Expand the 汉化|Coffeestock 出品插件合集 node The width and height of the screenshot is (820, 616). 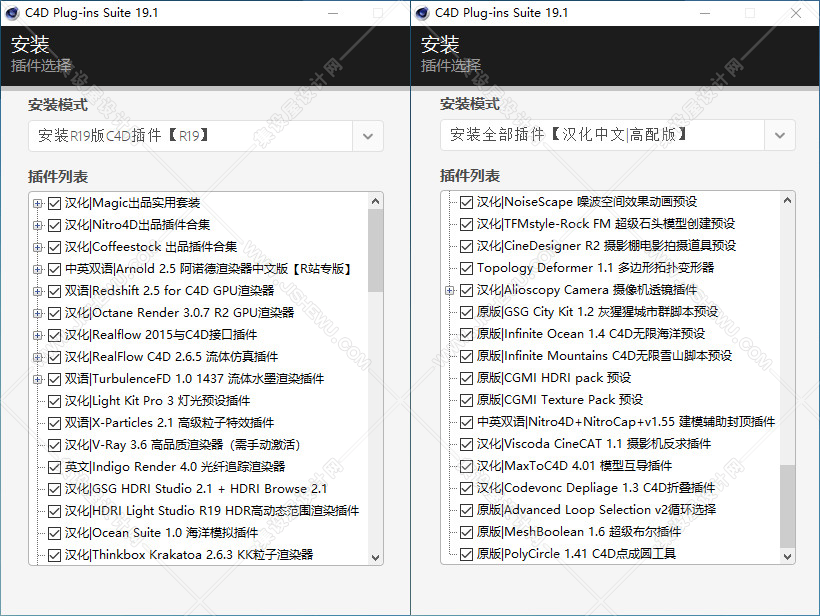point(38,247)
